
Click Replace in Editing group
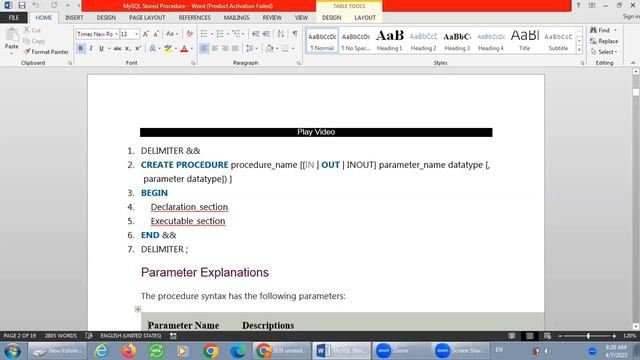click(x=604, y=41)
